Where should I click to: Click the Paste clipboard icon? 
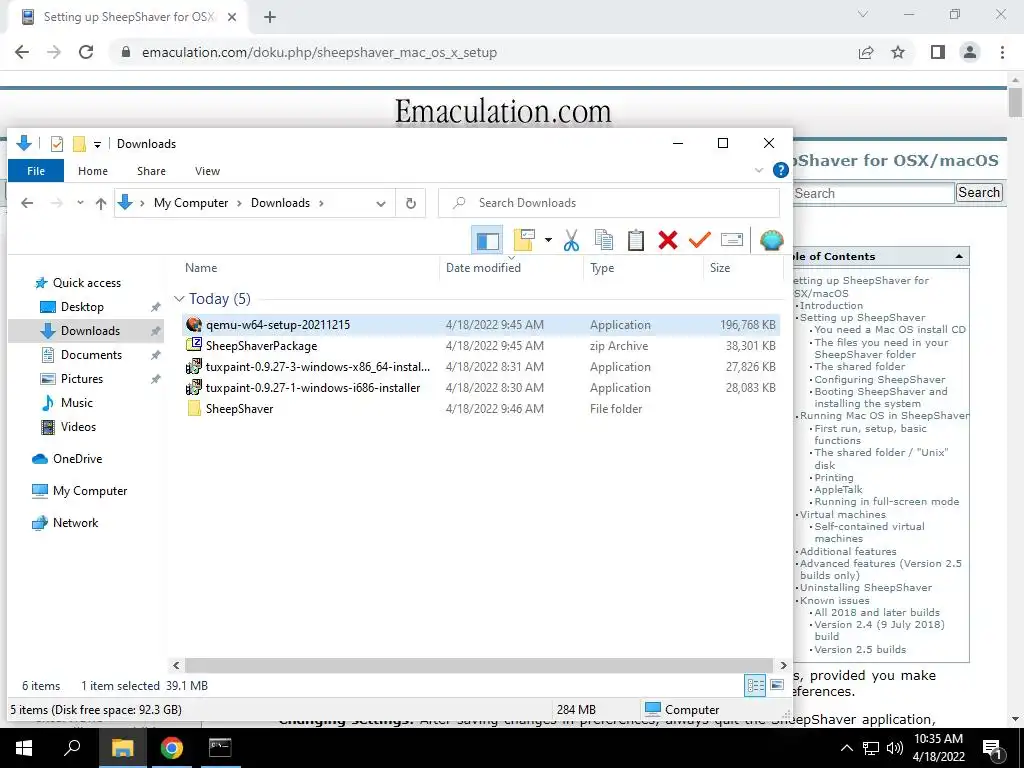[635, 240]
